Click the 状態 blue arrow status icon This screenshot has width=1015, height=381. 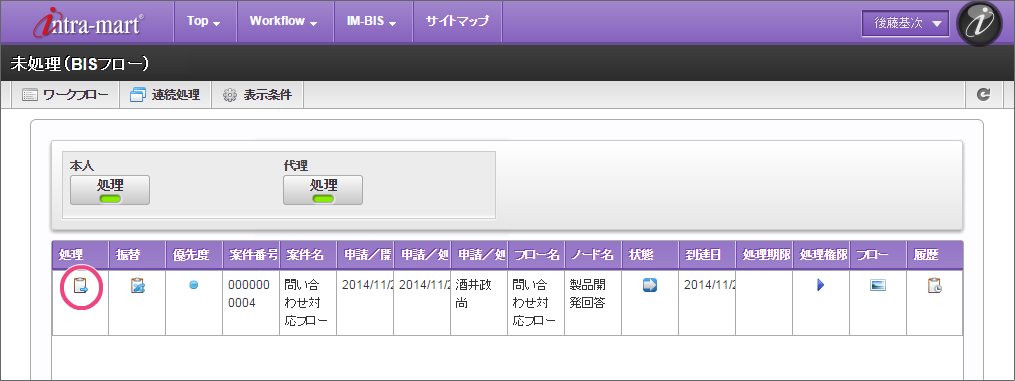(x=650, y=285)
